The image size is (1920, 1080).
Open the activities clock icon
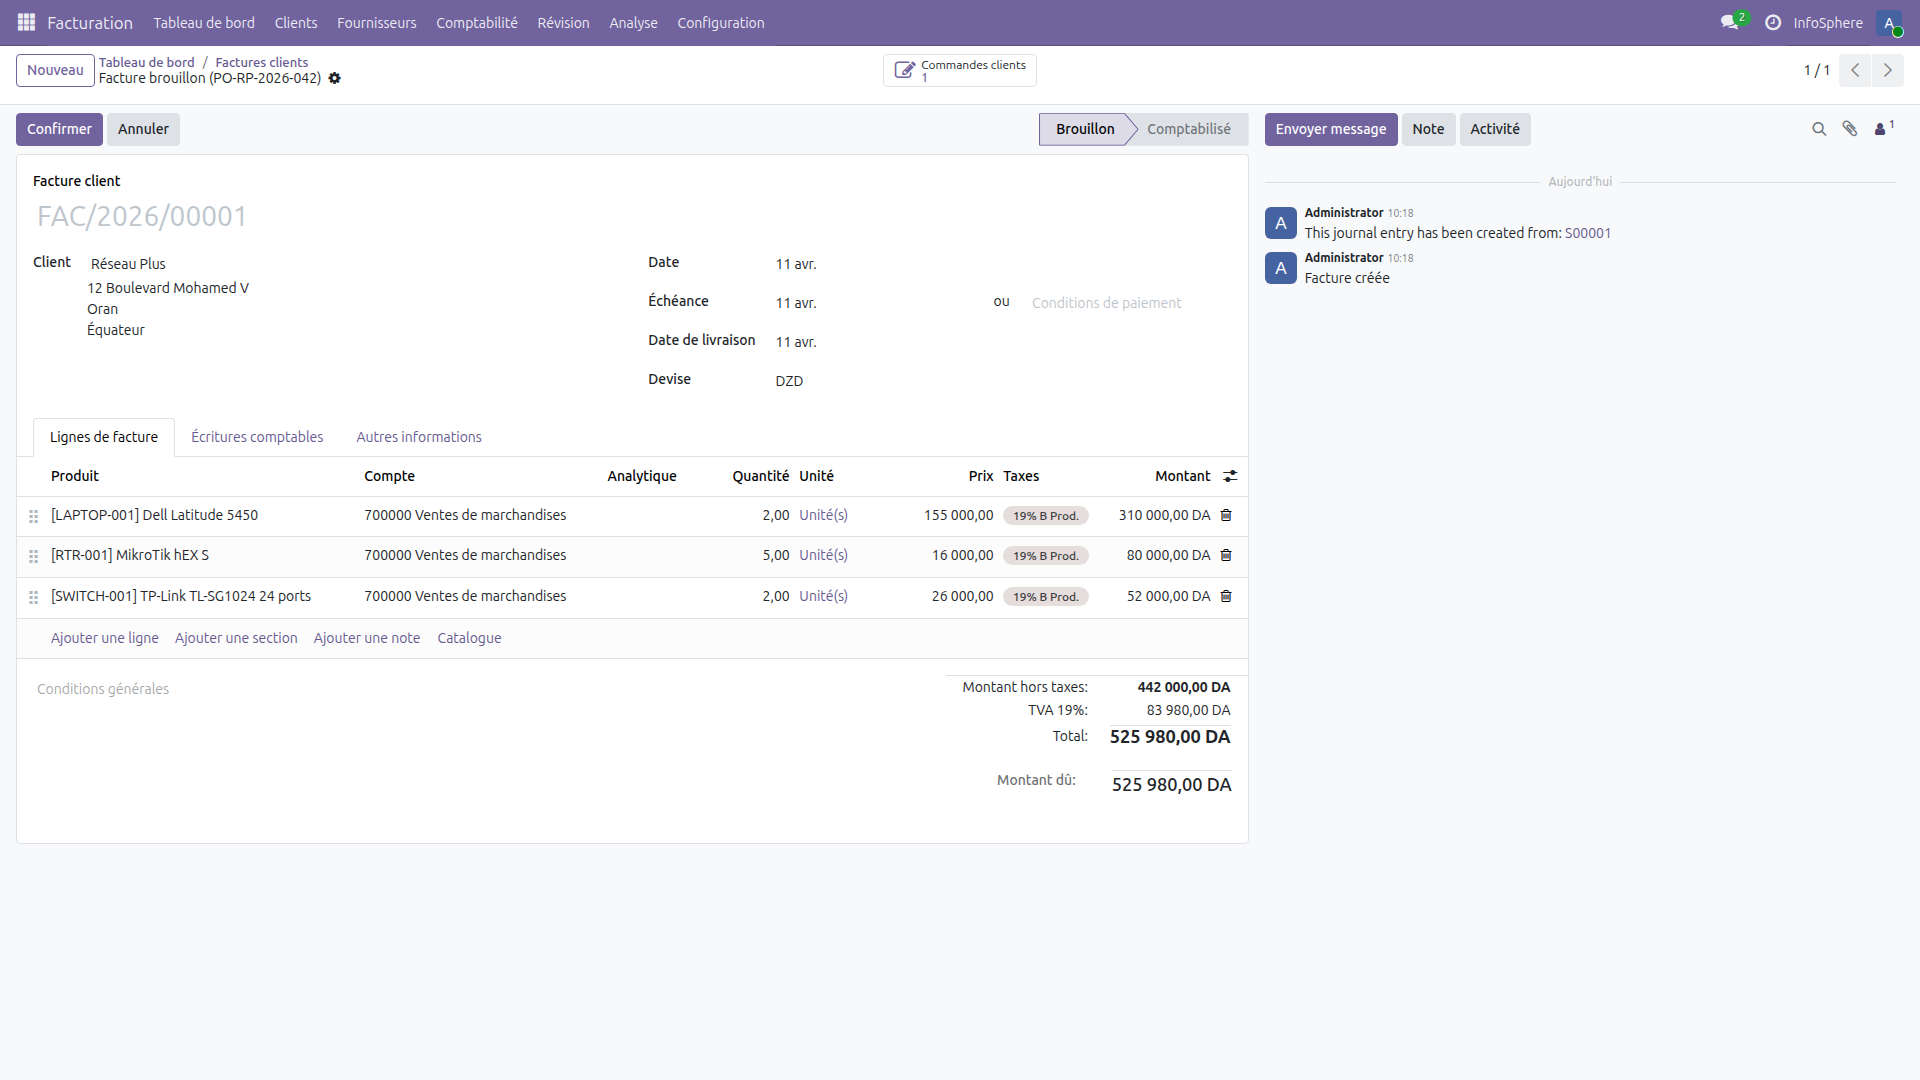[1772, 22]
